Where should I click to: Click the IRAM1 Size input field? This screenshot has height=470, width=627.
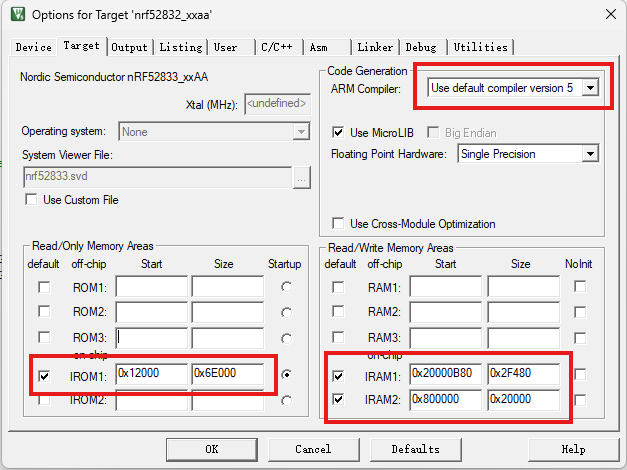[x=523, y=375]
